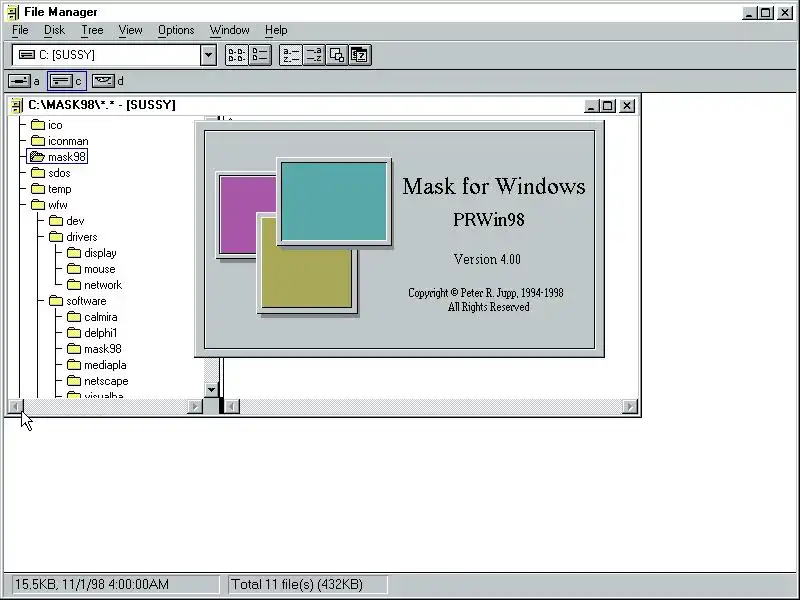The height and width of the screenshot is (600, 800).
Task: Close the C:\MASK98 child window
Action: (627, 106)
